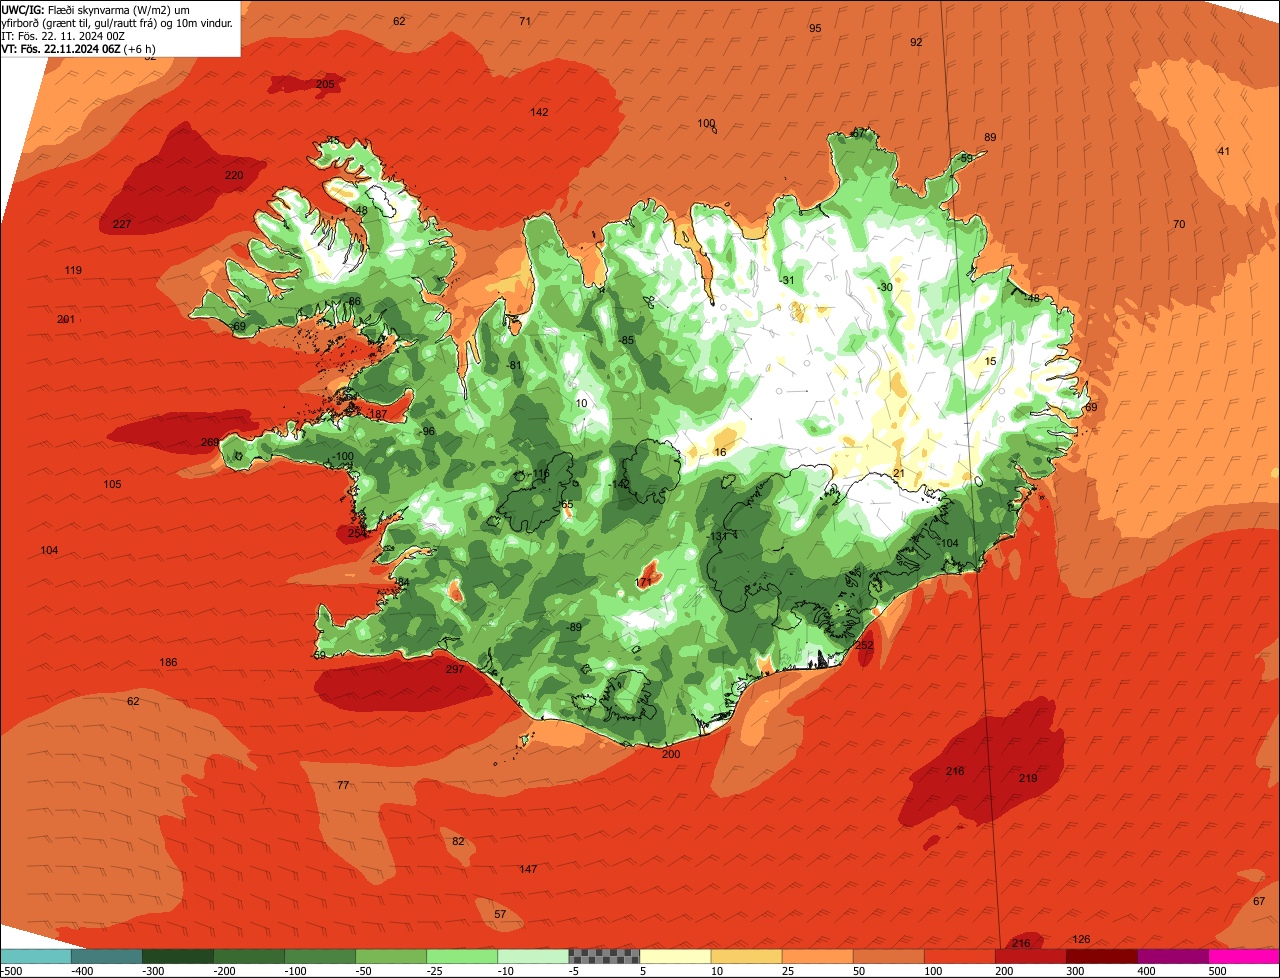Click the map value "71"
Viewport: 1280px width, 978px height.
point(525,21)
